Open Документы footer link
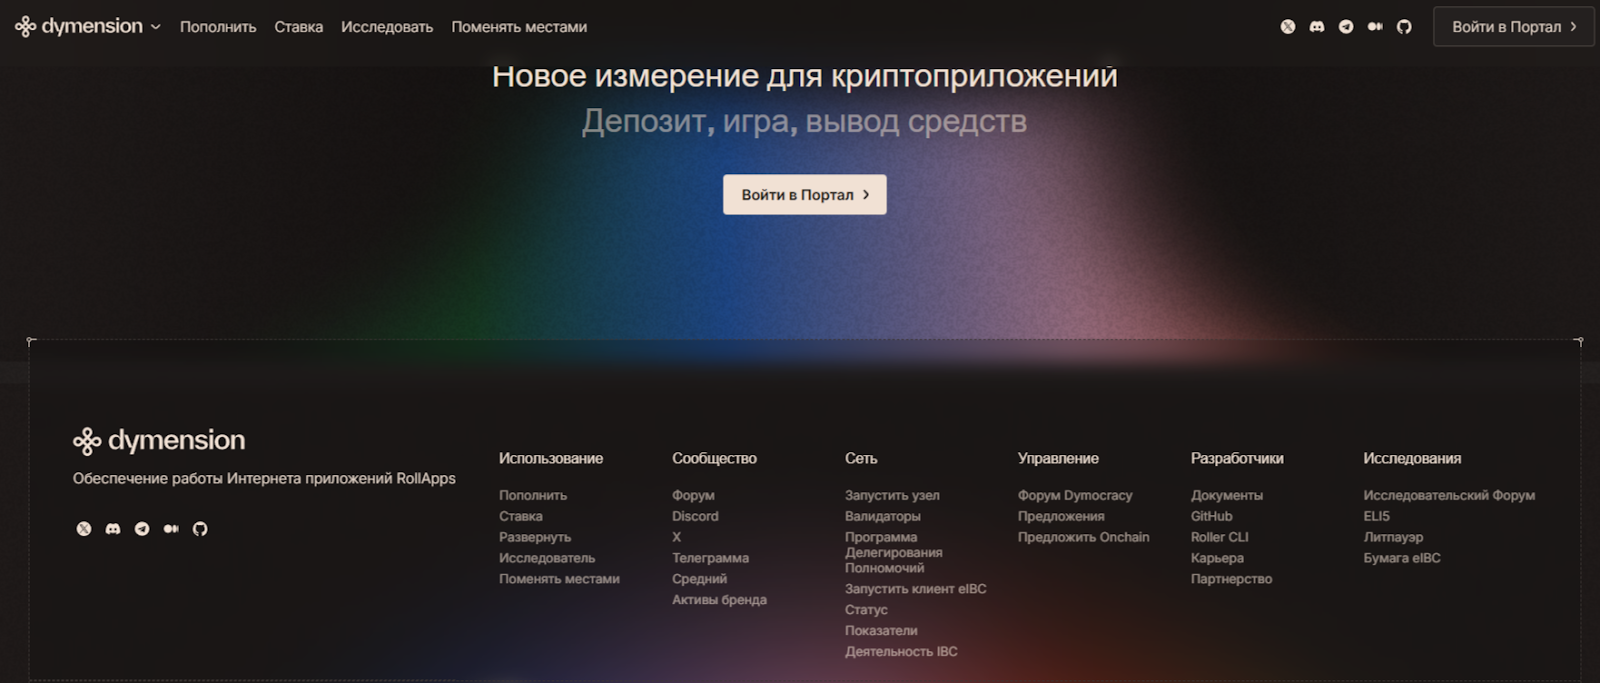This screenshot has height=683, width=1600. tap(1227, 495)
